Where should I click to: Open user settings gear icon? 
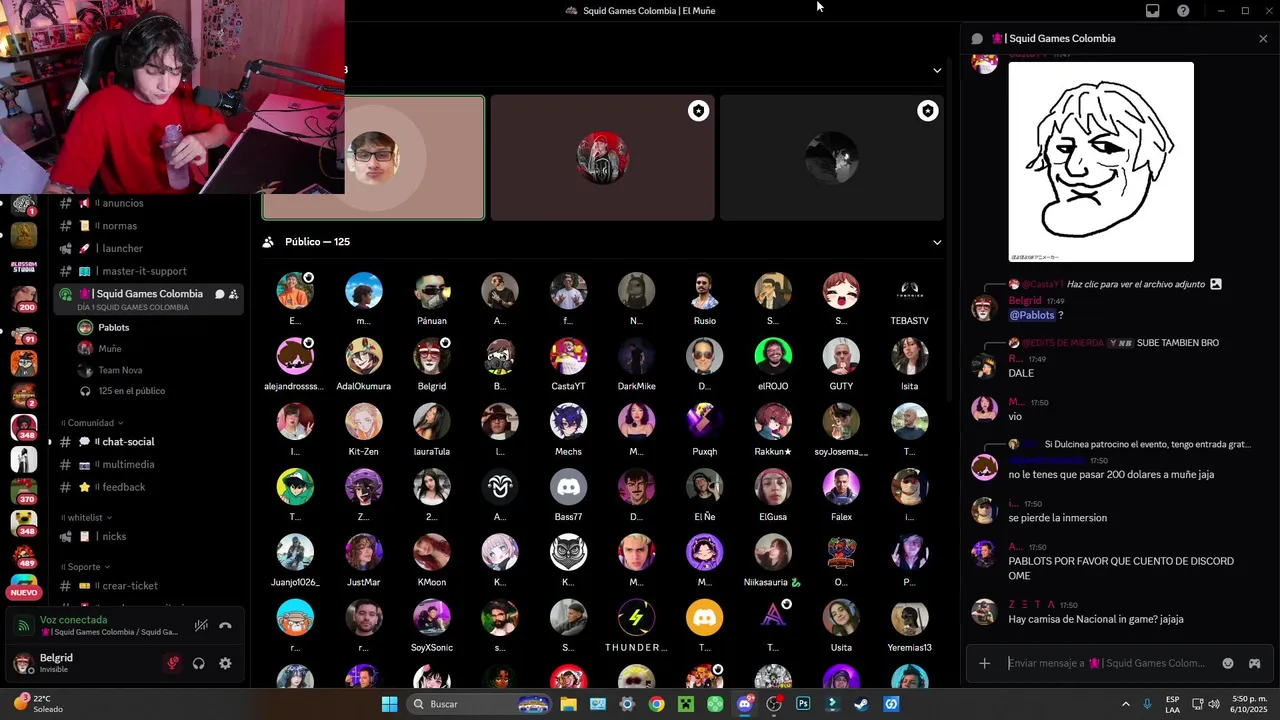coord(225,663)
